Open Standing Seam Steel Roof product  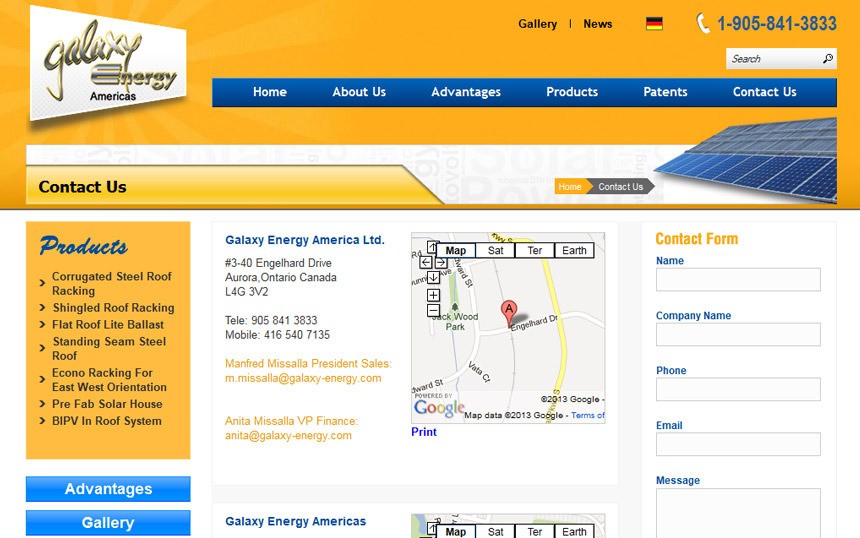[109, 348]
